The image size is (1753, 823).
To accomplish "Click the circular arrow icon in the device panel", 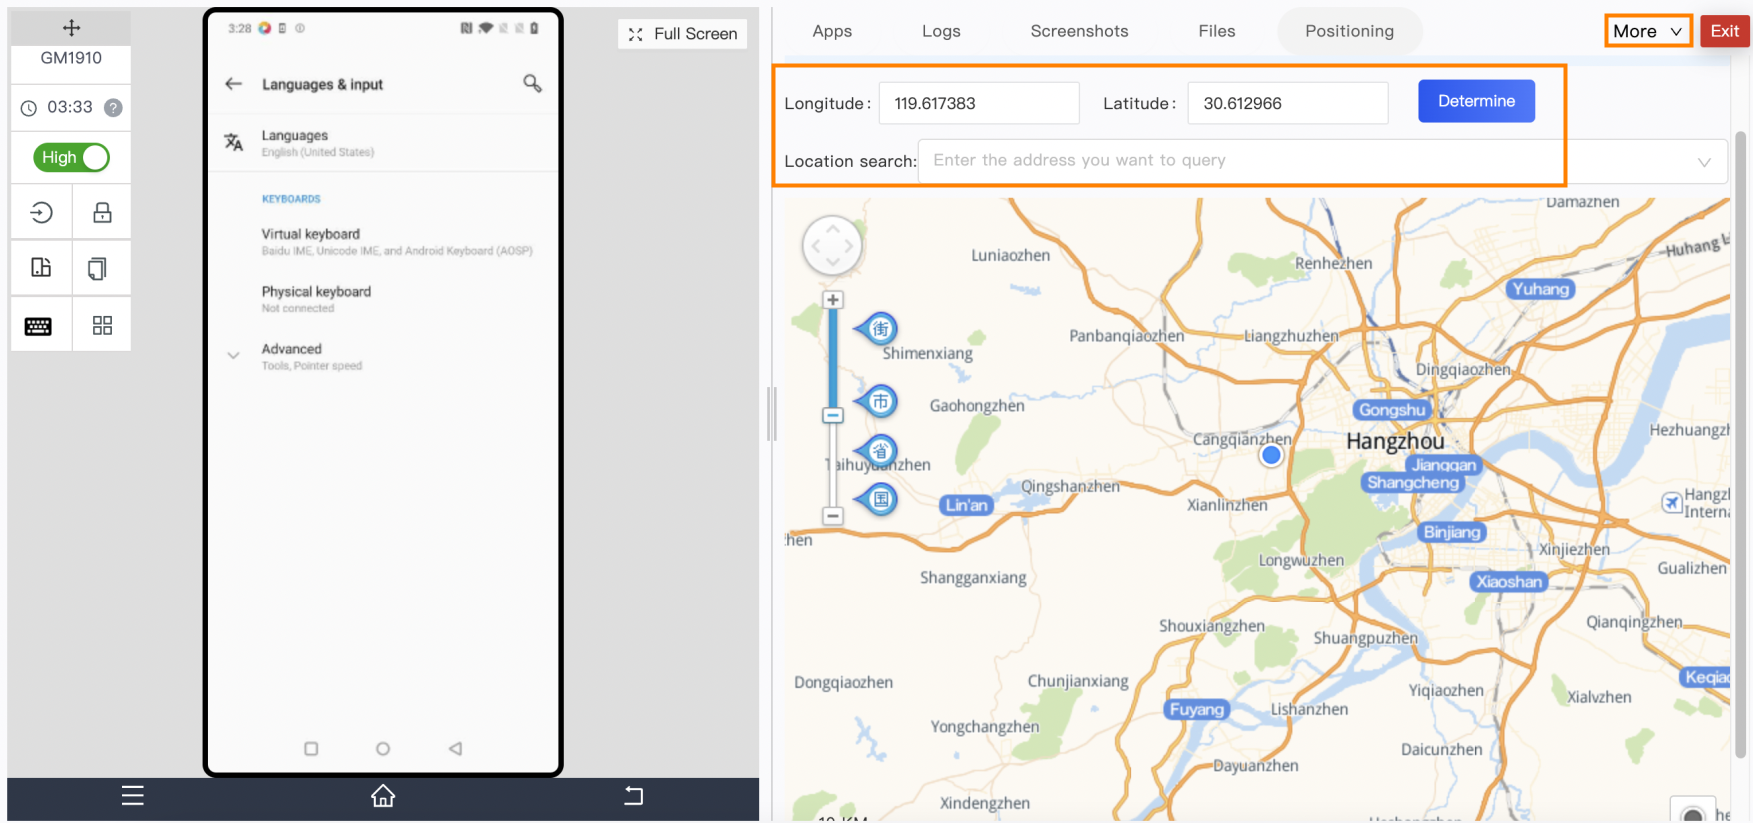I will 41,212.
